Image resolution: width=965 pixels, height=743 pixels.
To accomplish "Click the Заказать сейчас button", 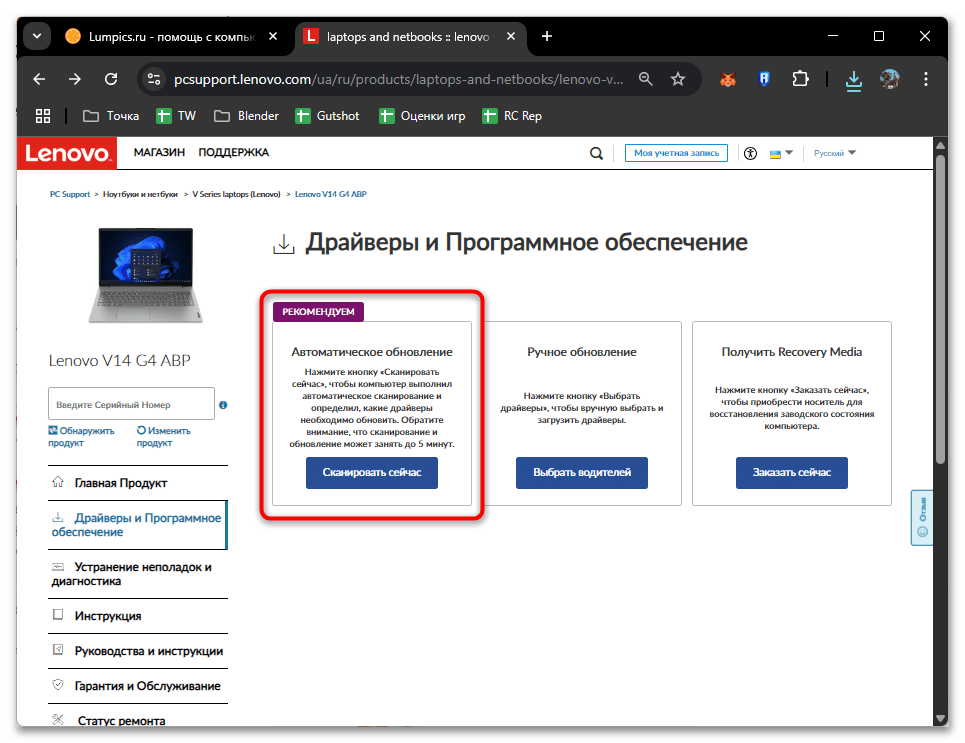I will (x=791, y=473).
